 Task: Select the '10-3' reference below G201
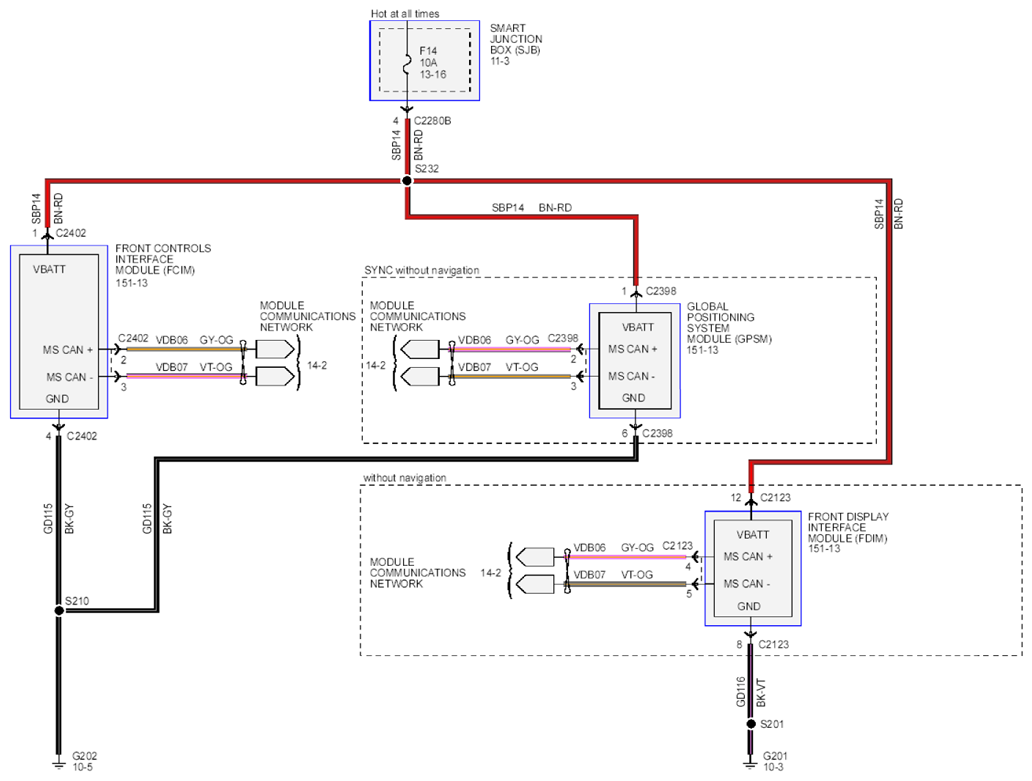click(774, 767)
